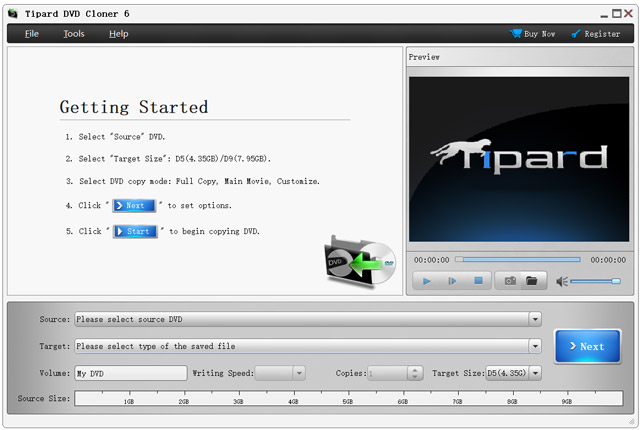
Task: Expand the Source DVD dropdown arrow
Action: click(535, 319)
